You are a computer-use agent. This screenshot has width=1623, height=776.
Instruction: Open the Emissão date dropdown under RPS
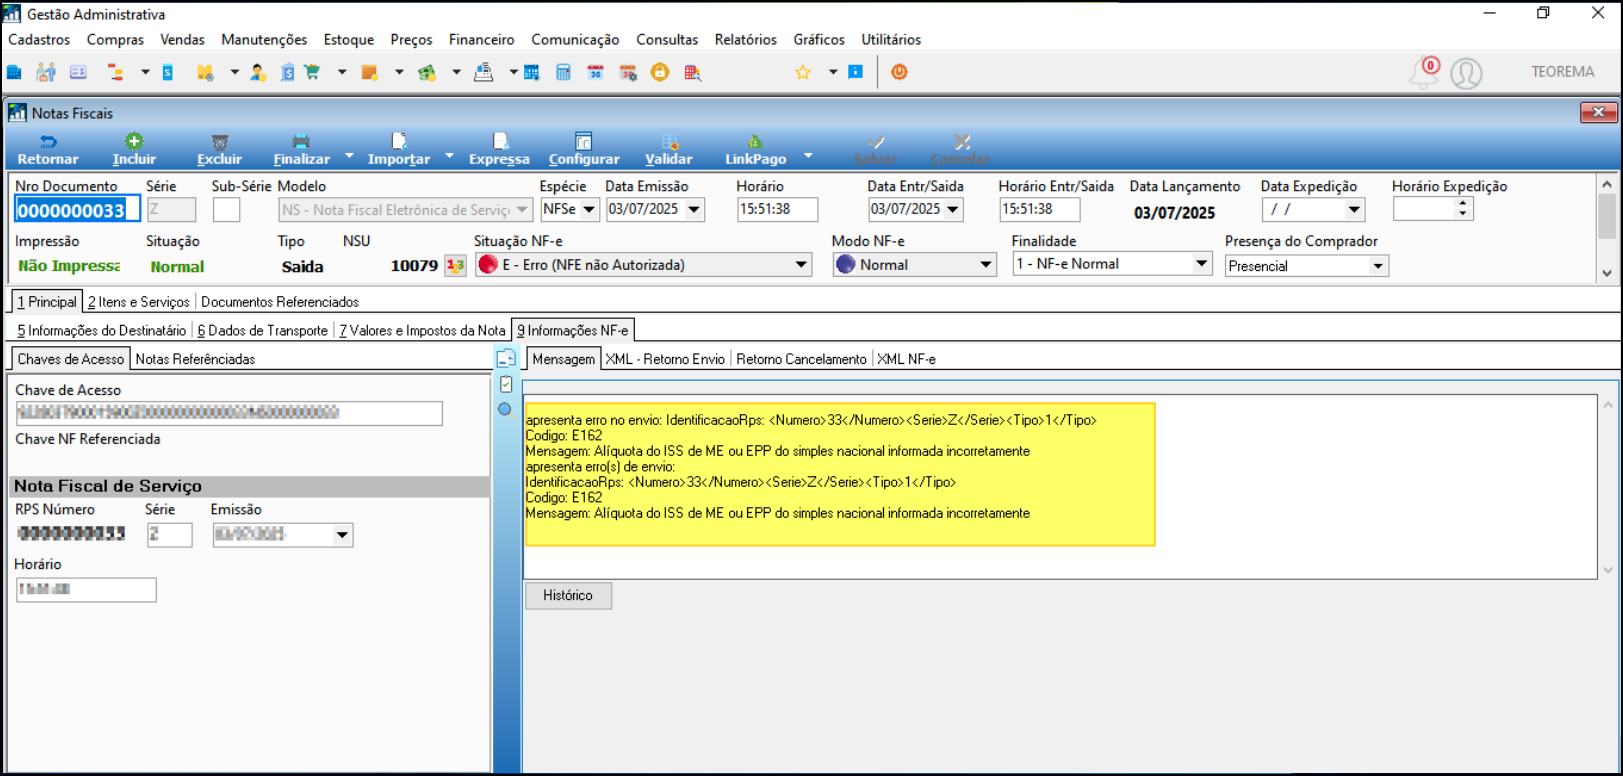342,535
